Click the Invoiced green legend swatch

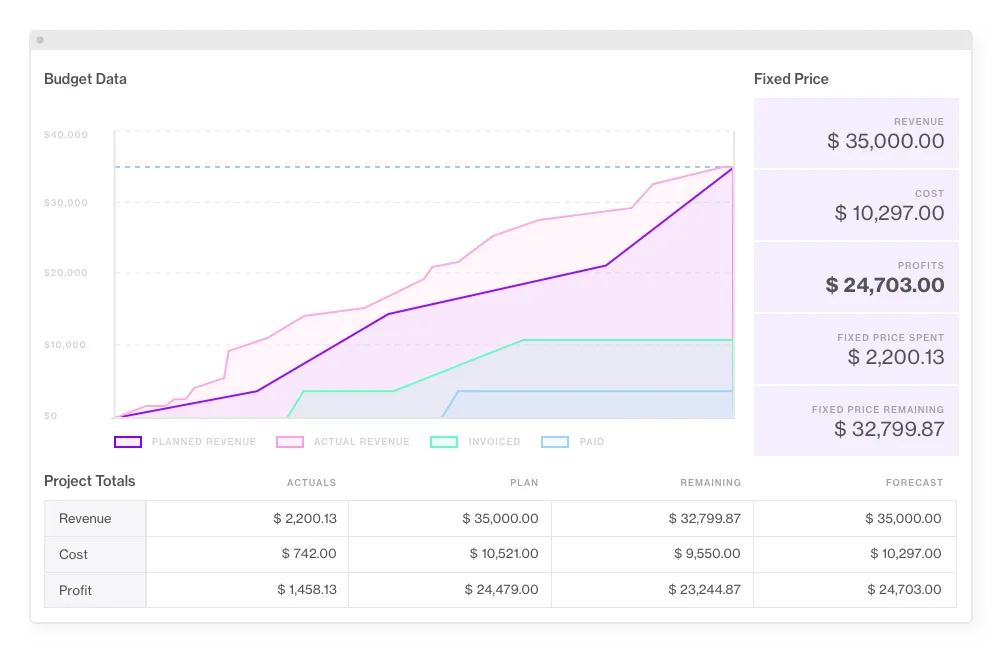click(444, 442)
